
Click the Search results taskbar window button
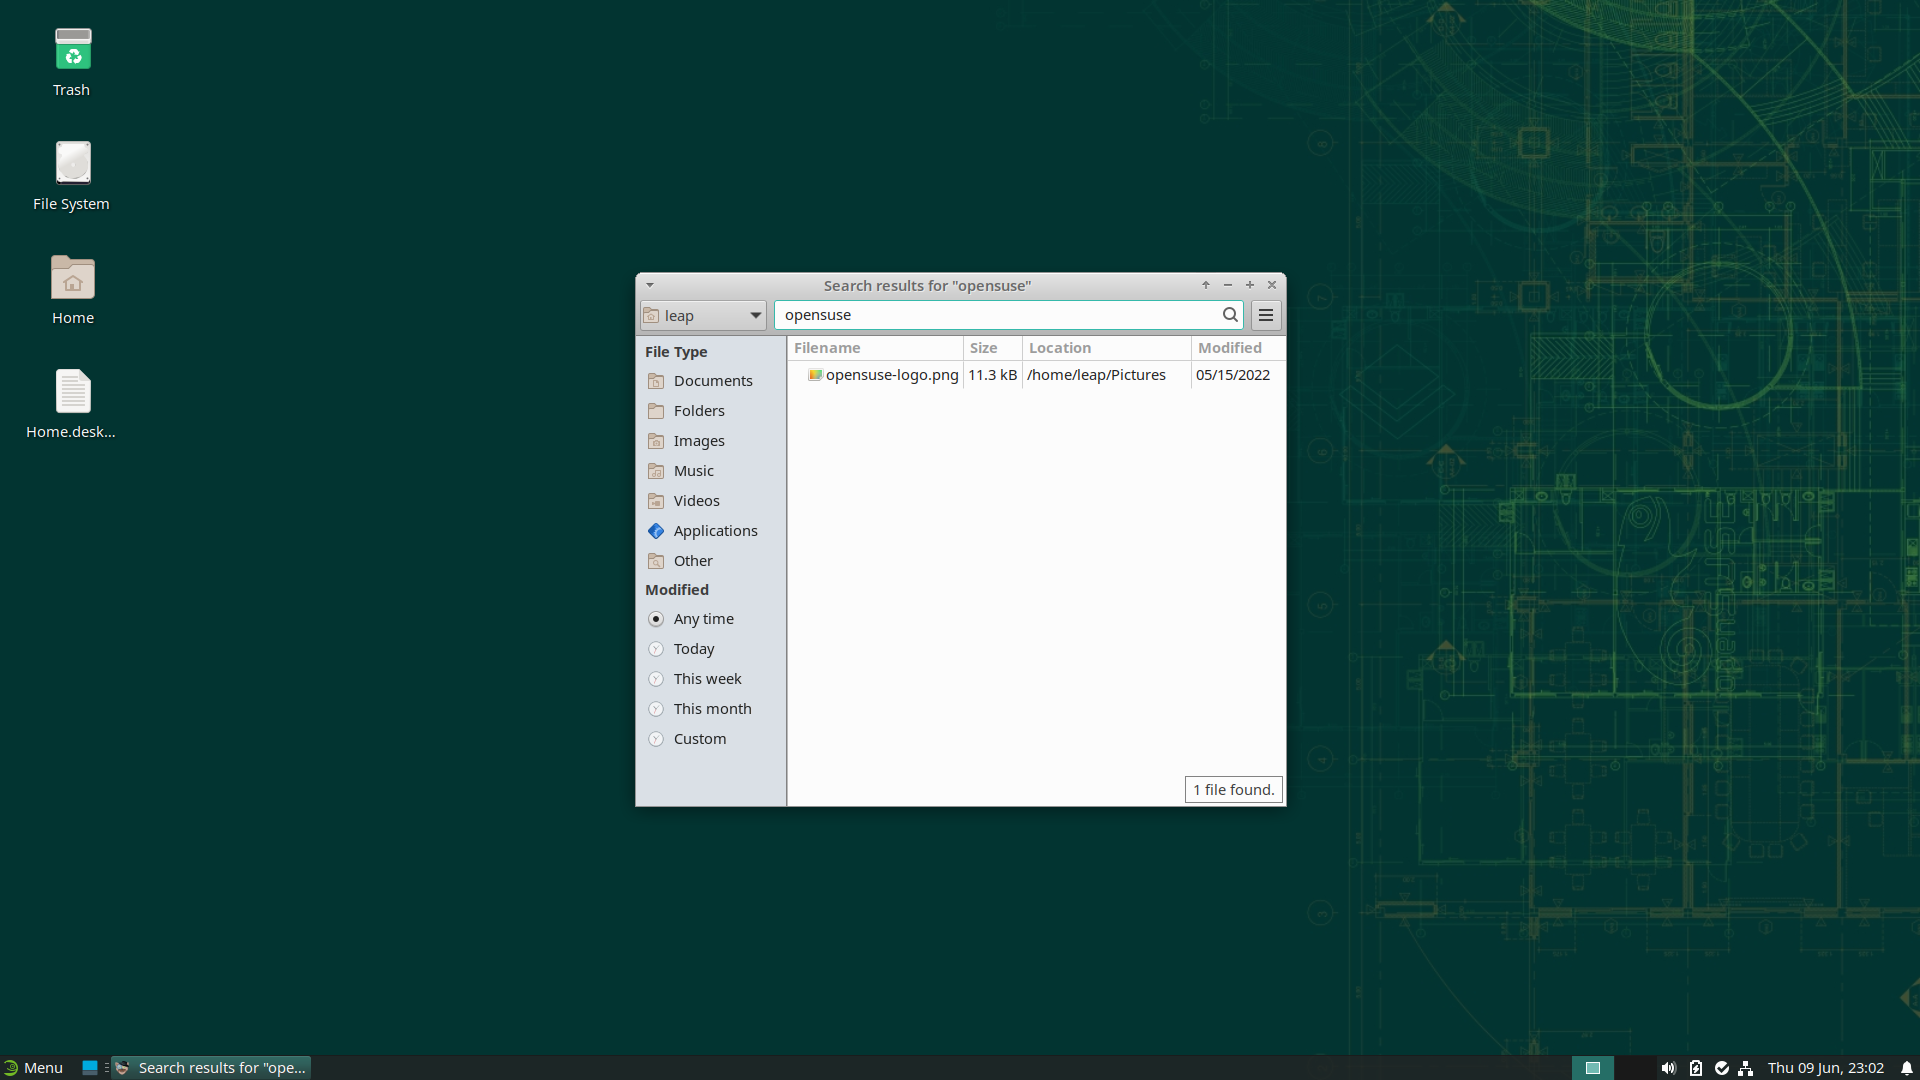pyautogui.click(x=212, y=1068)
